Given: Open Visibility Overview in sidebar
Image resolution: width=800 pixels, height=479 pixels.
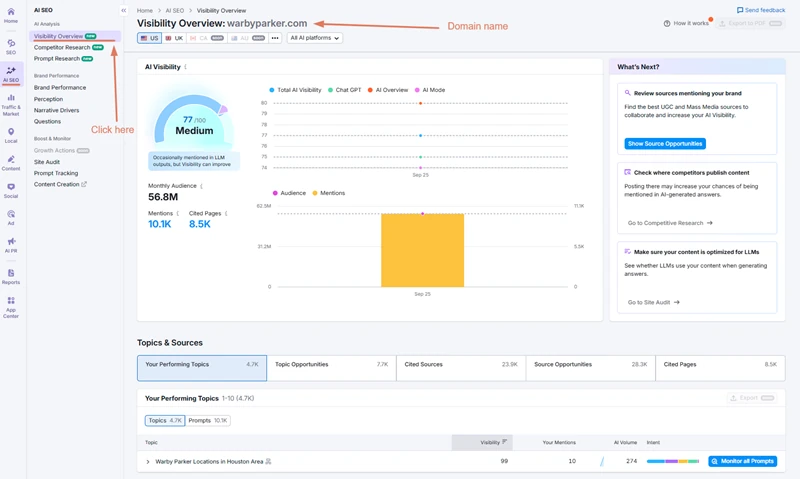Looking at the screenshot, I should click(x=75, y=36).
